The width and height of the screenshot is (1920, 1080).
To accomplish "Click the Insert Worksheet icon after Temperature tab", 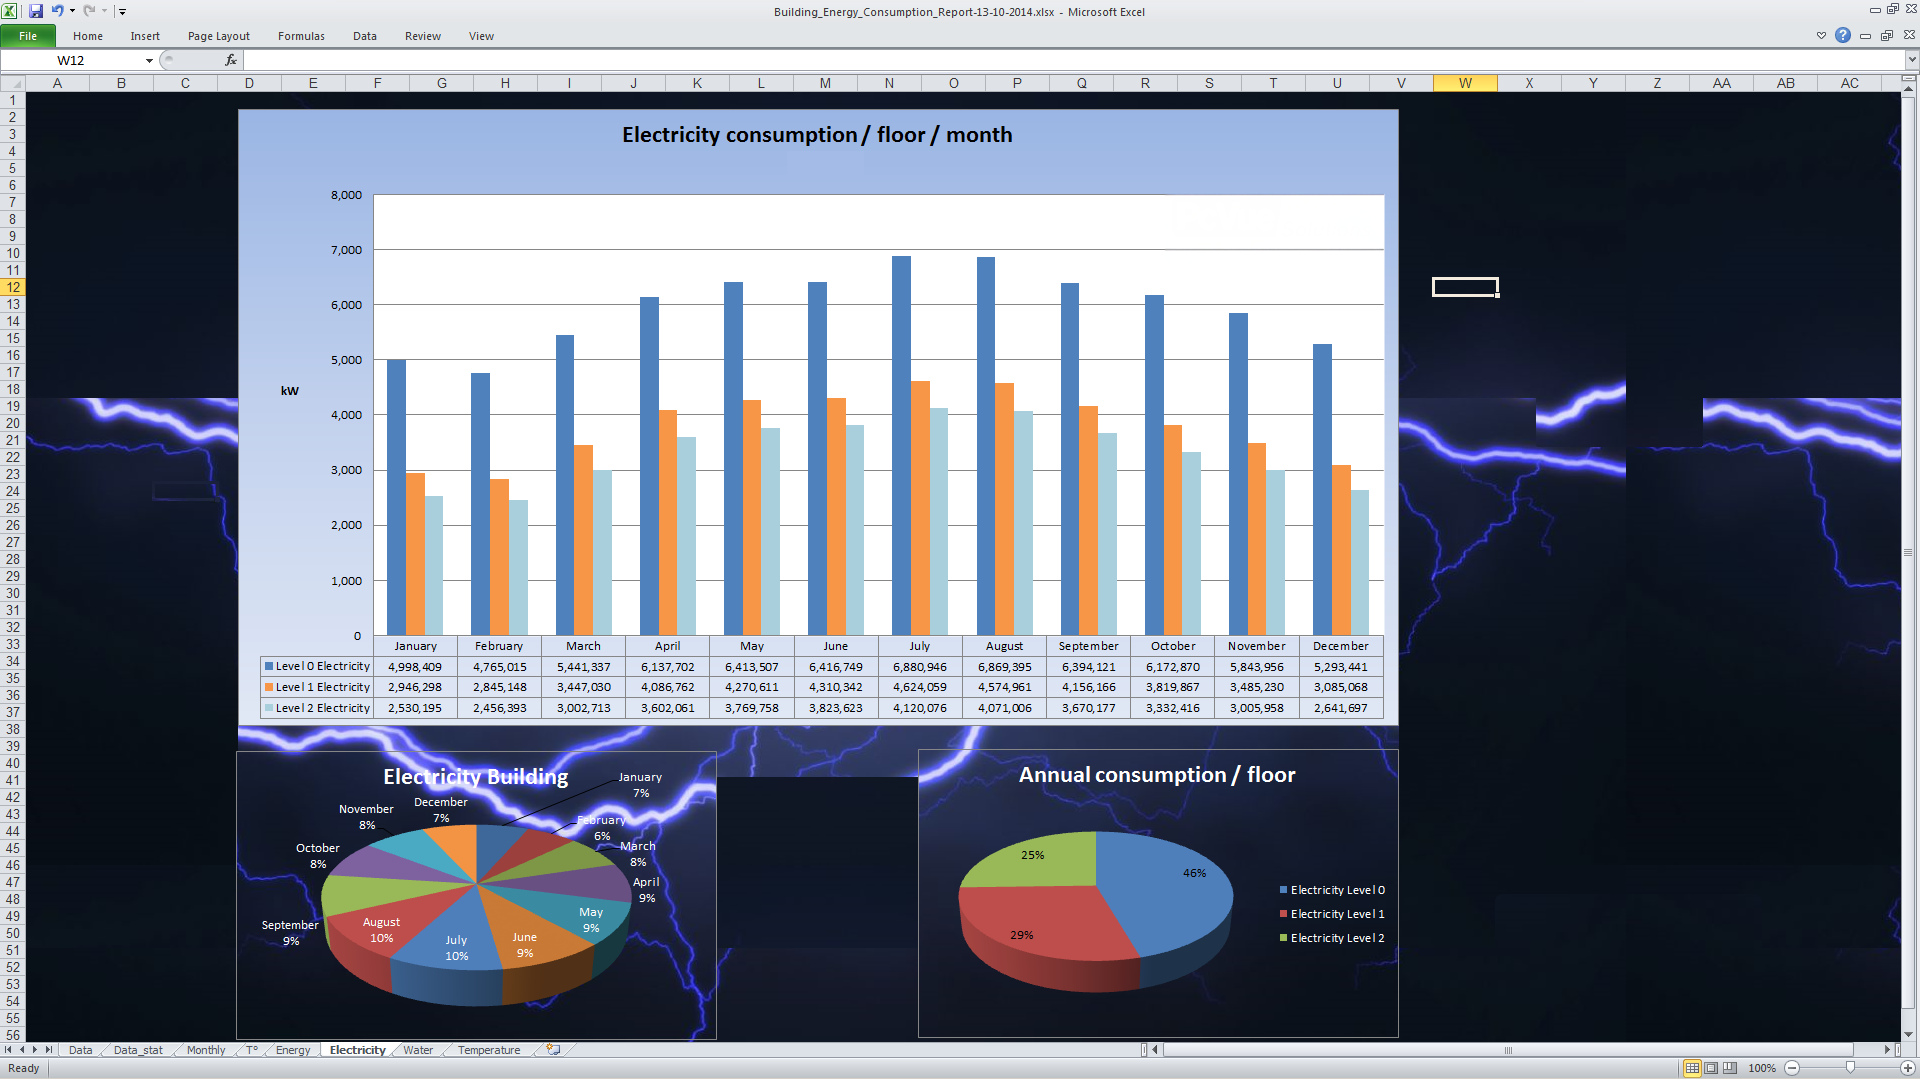I will [553, 1050].
